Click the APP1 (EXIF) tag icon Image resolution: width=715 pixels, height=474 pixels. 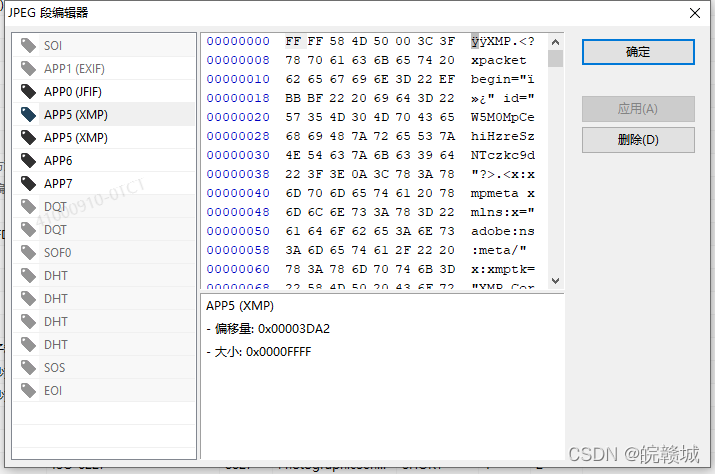pos(28,68)
